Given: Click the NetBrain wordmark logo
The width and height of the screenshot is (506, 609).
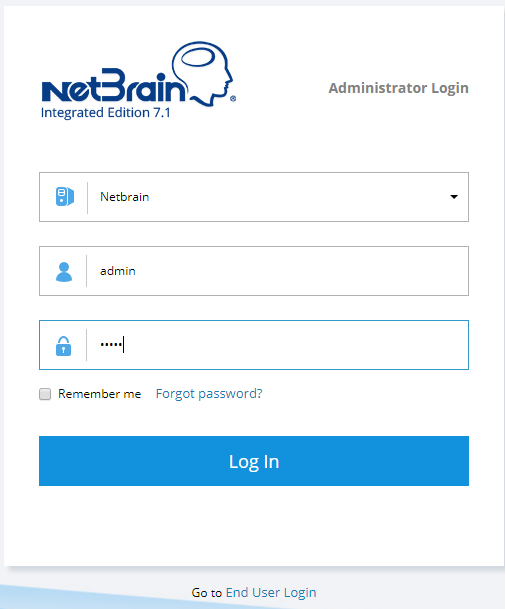Looking at the screenshot, I should point(113,85).
